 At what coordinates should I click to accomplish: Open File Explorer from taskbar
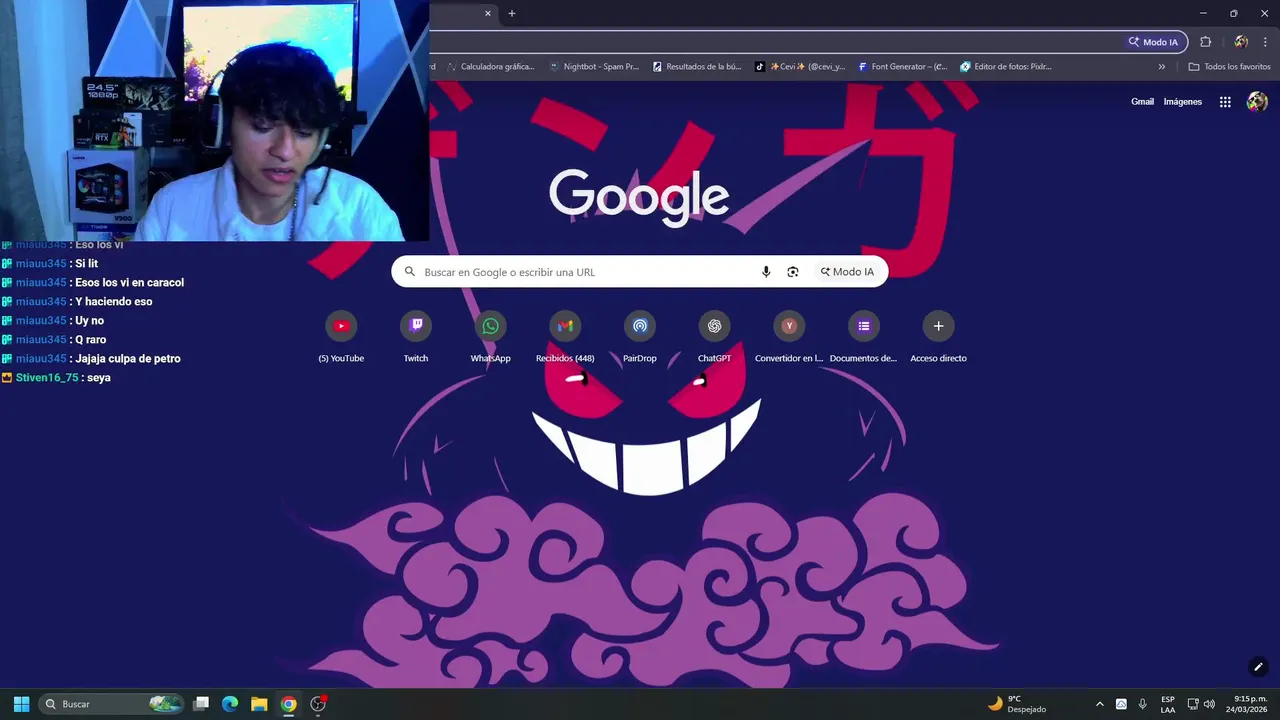click(x=259, y=704)
